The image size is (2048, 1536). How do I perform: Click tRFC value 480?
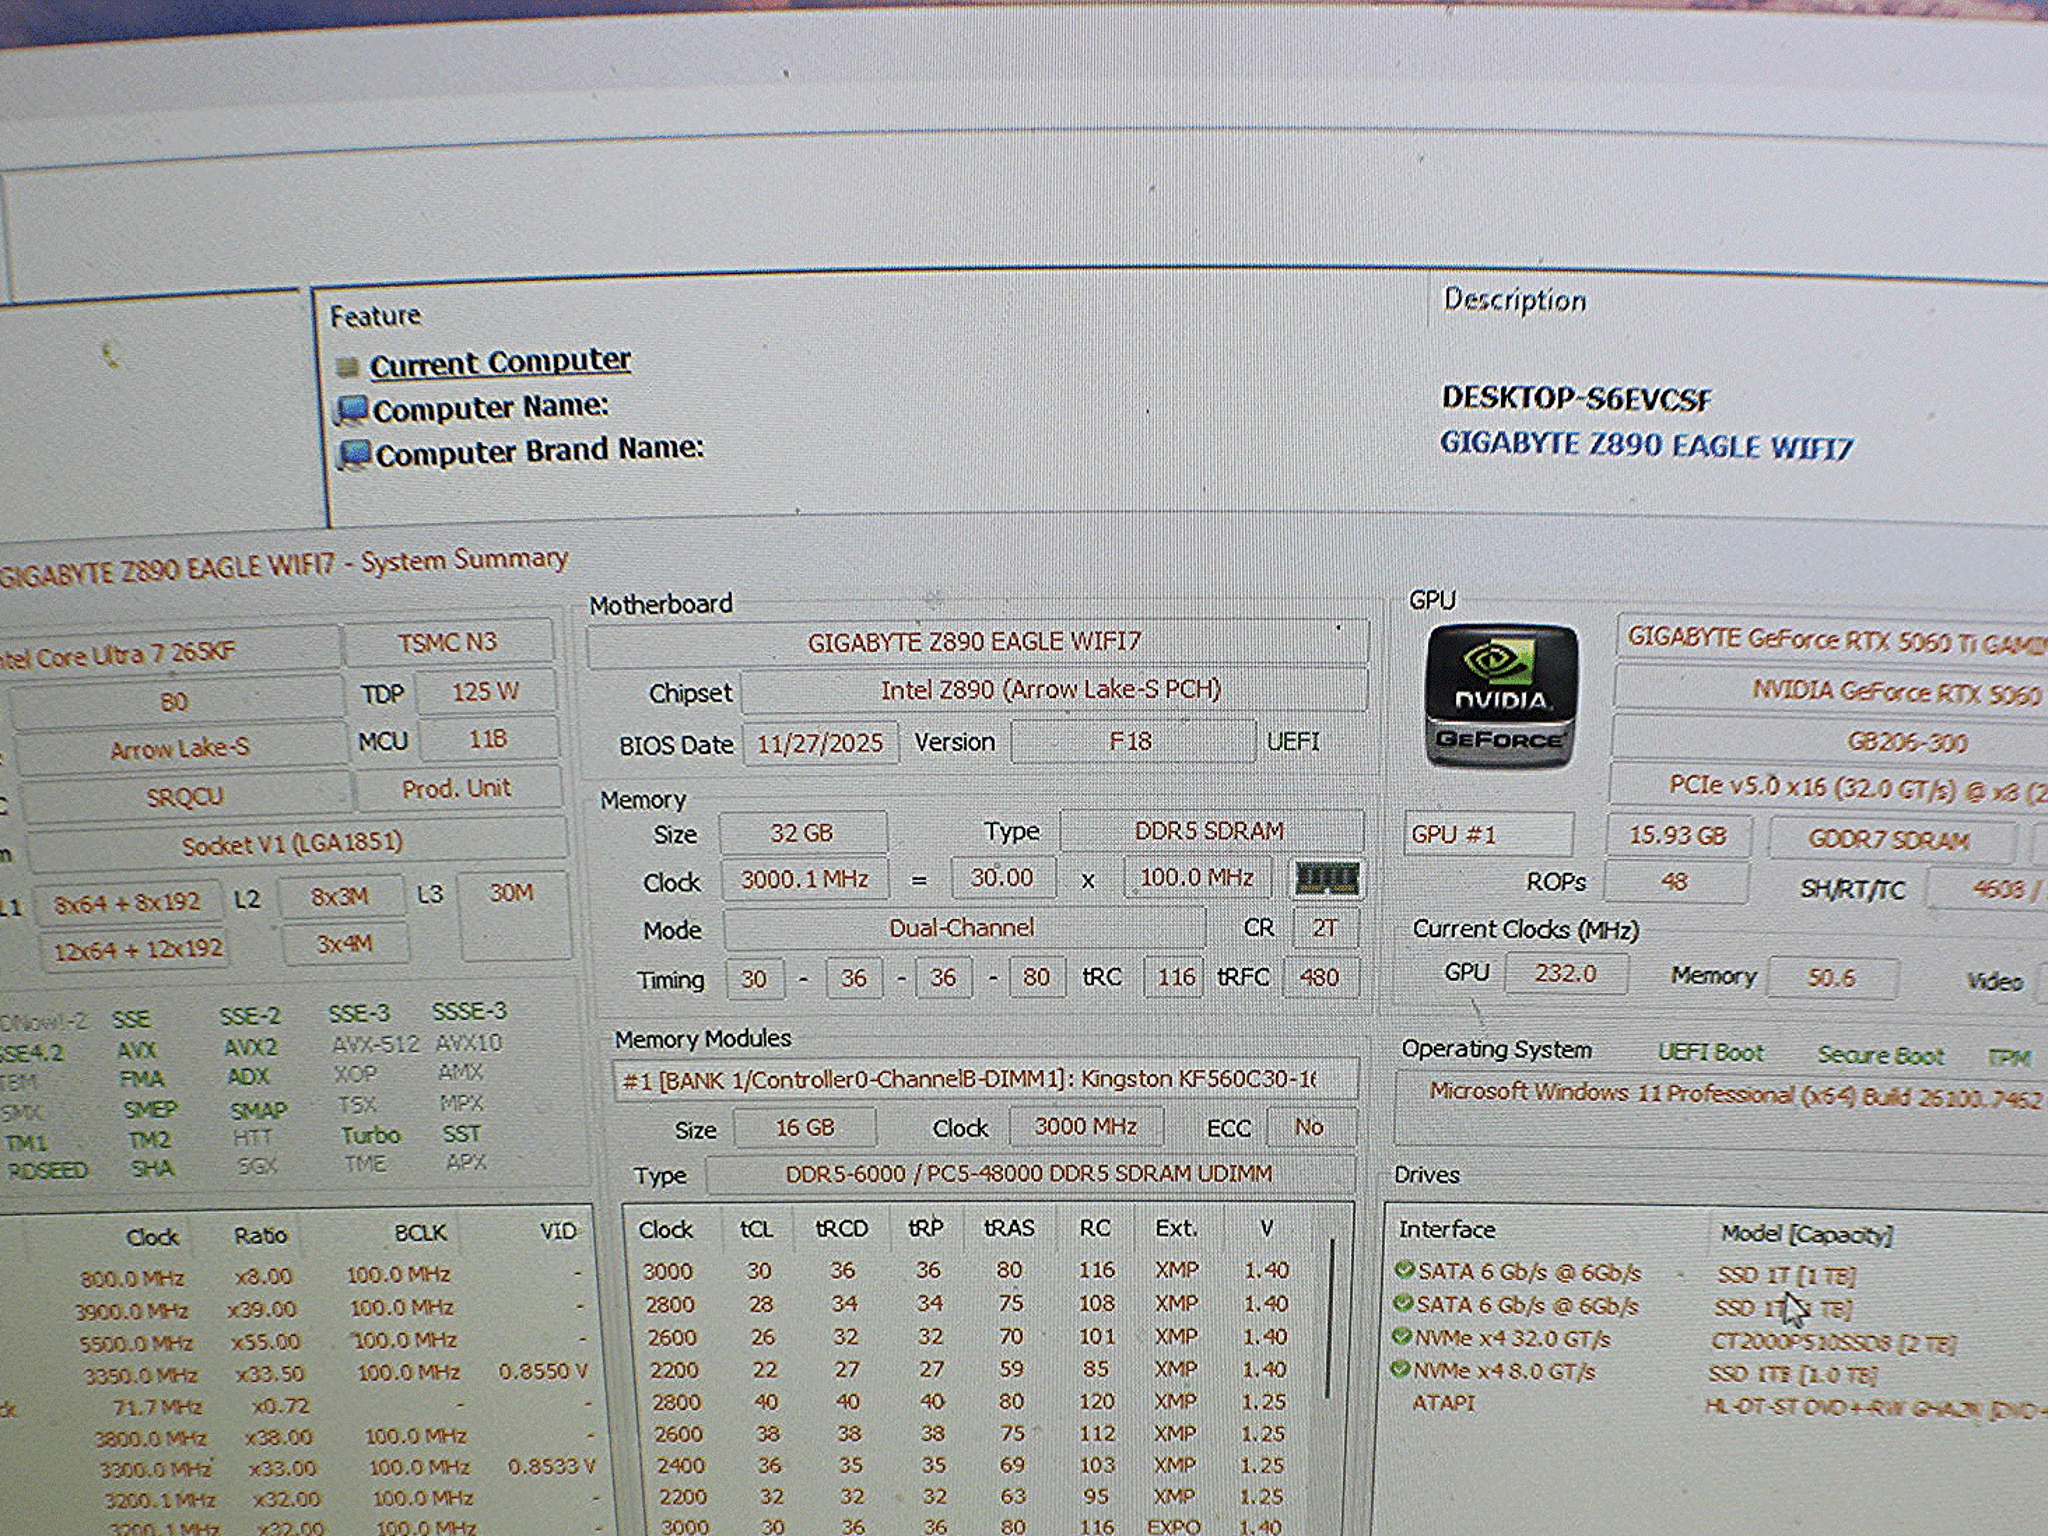coord(1319,977)
